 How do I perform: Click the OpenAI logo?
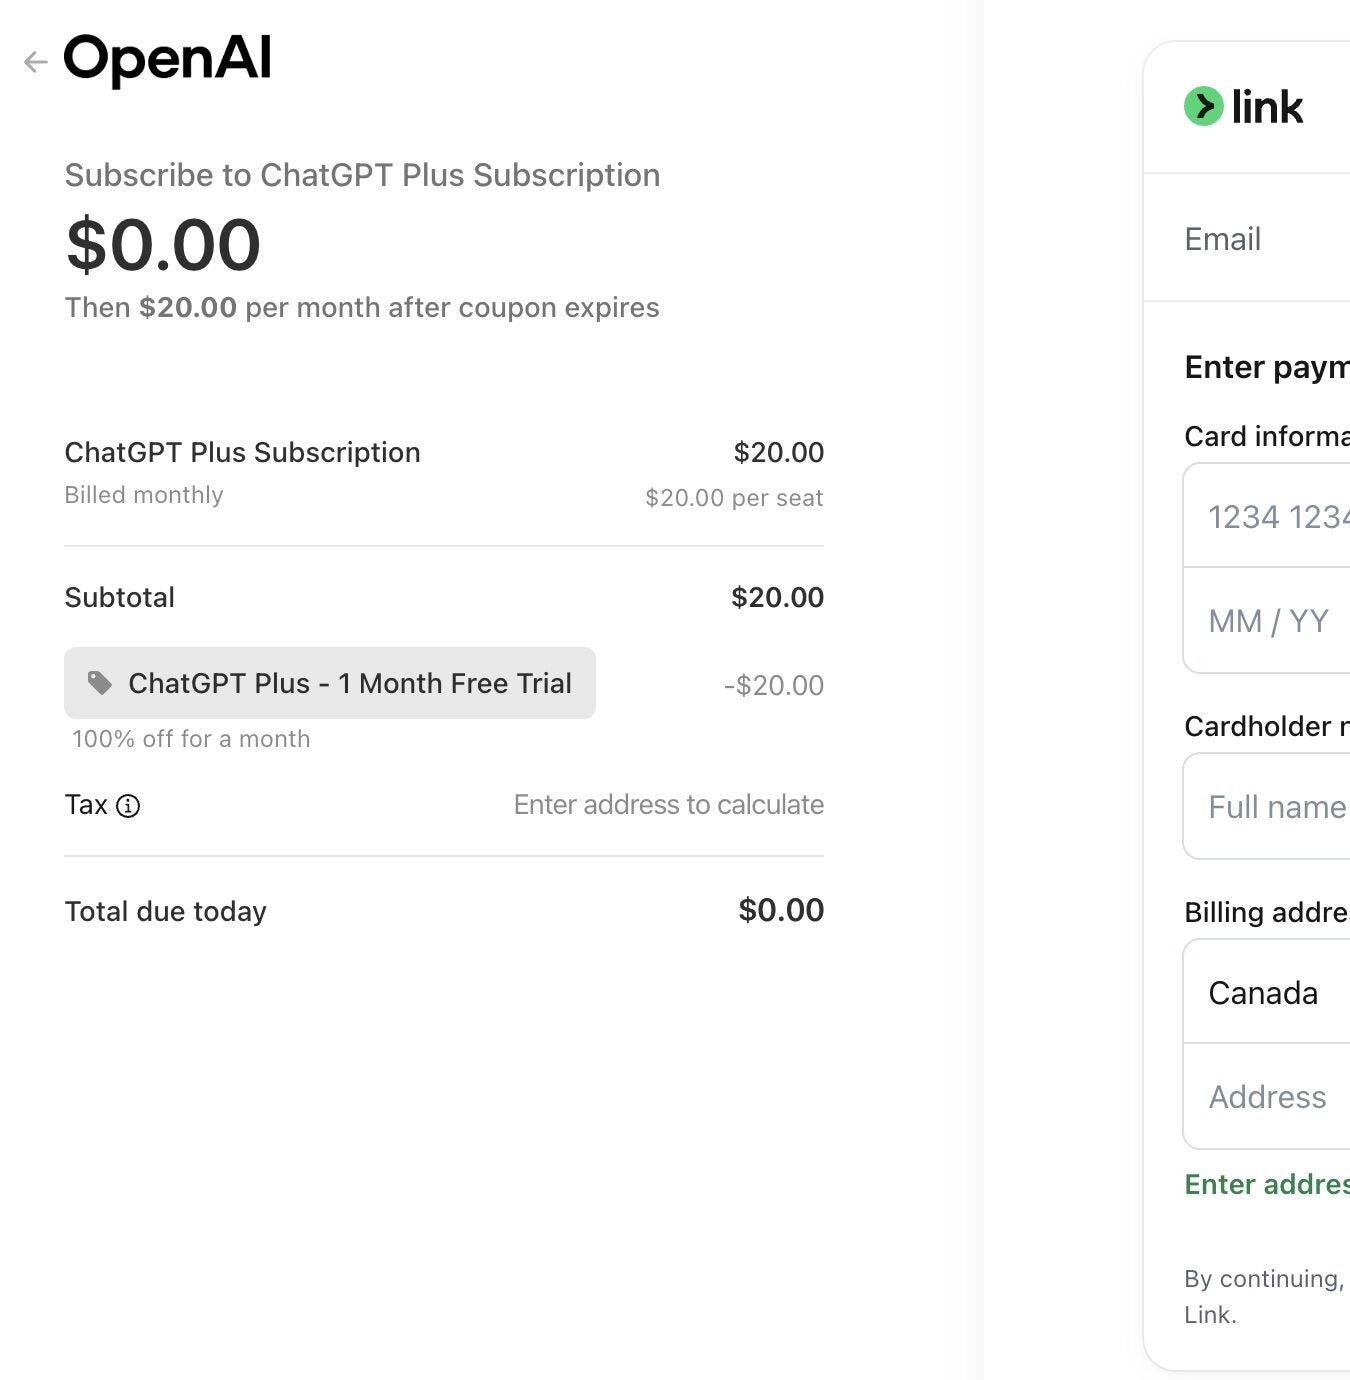pyautogui.click(x=167, y=58)
